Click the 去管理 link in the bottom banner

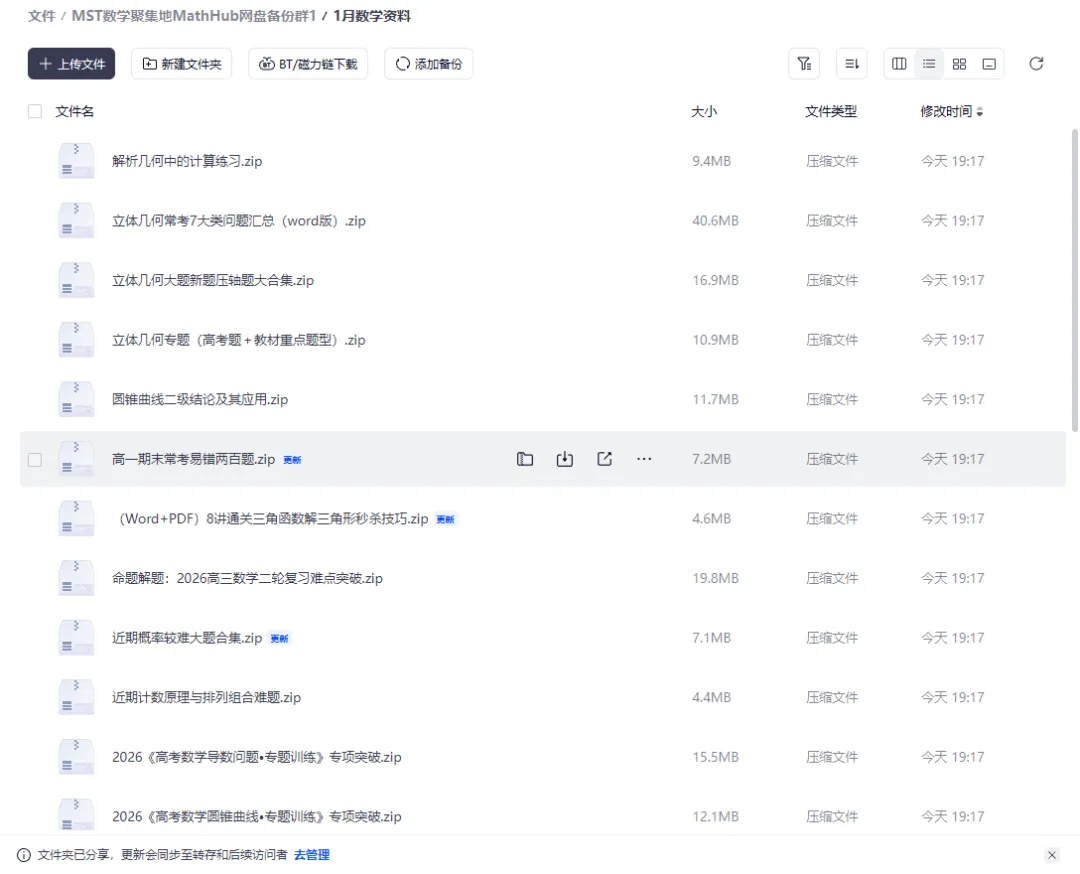pyautogui.click(x=311, y=855)
